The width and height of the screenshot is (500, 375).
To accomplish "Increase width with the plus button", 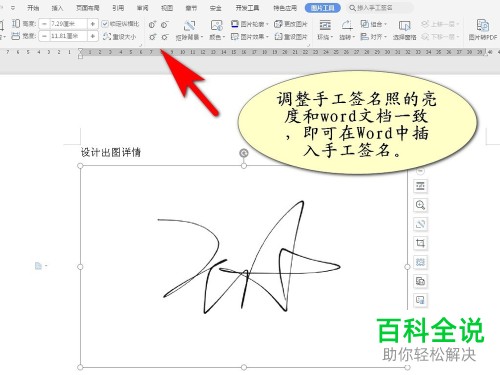I will click(93, 36).
